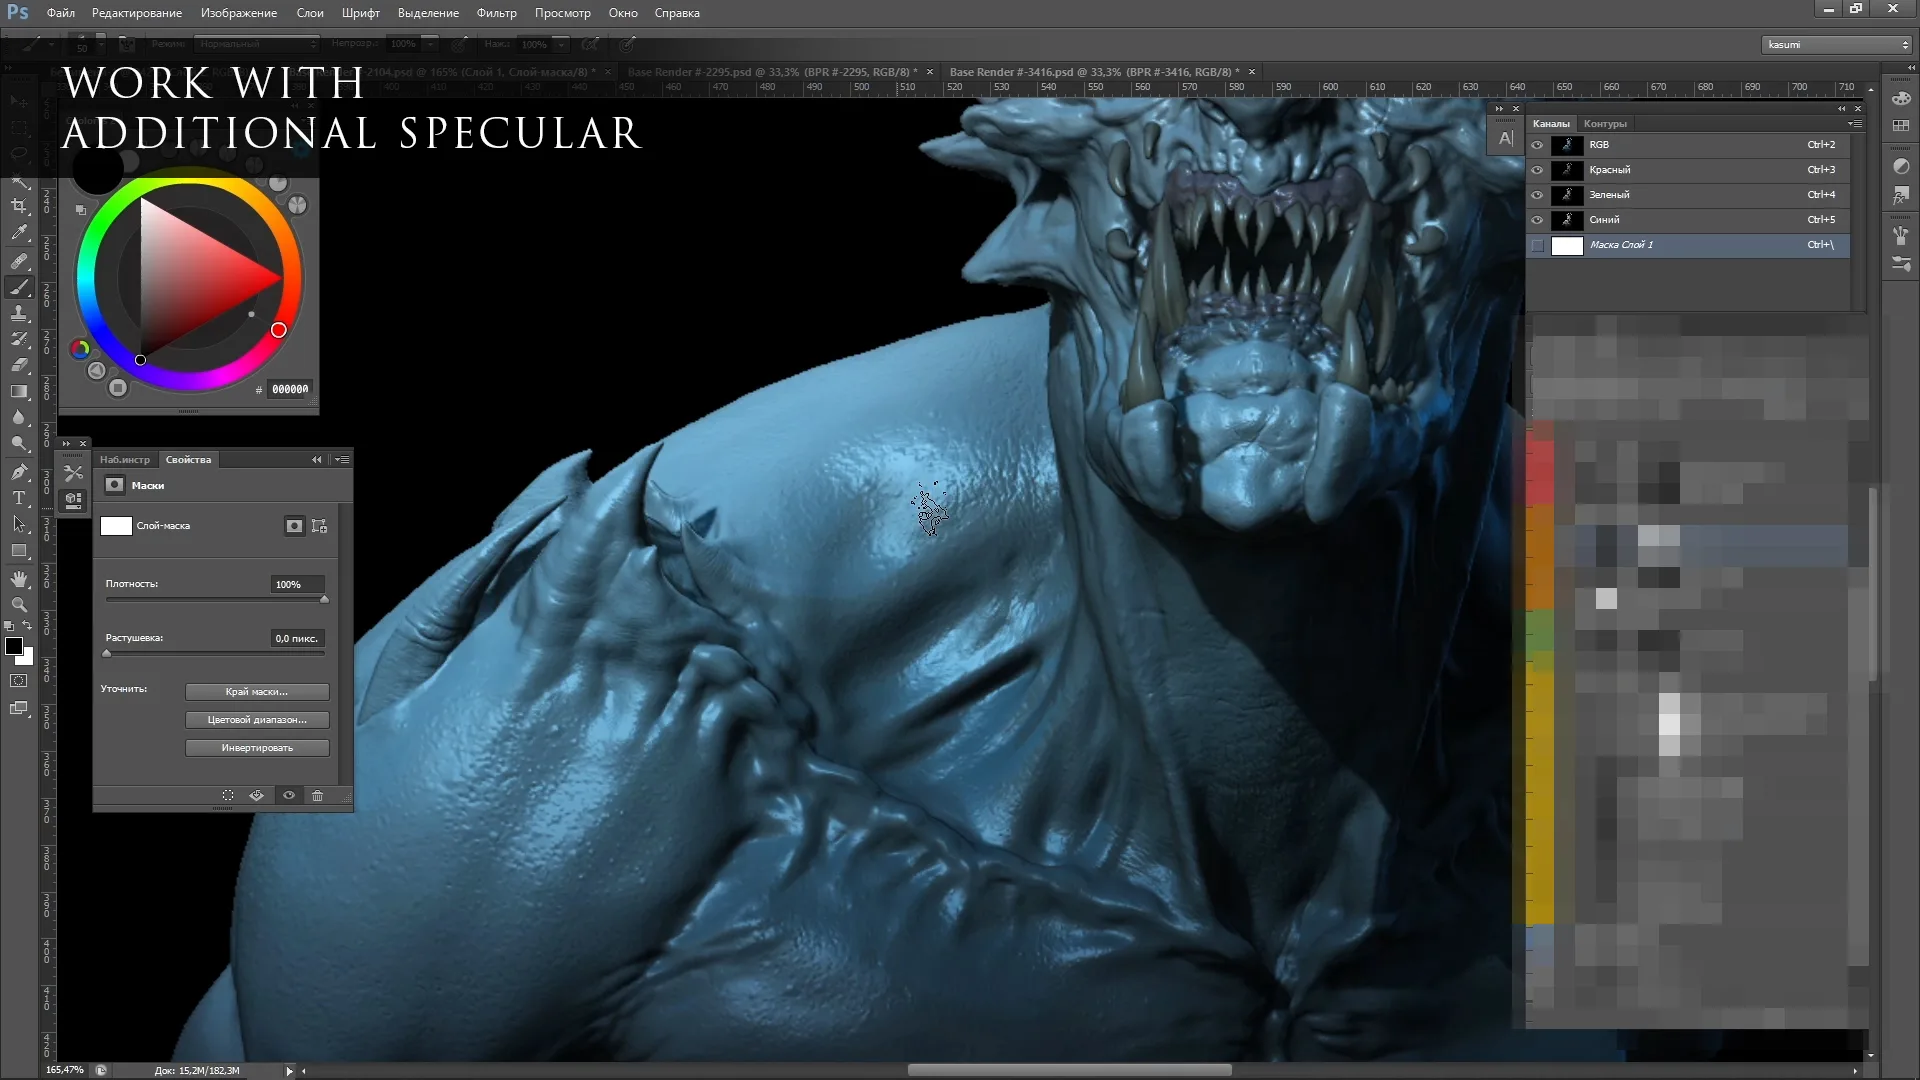
Task: Switch to the Контуры tab
Action: [x=1606, y=123]
